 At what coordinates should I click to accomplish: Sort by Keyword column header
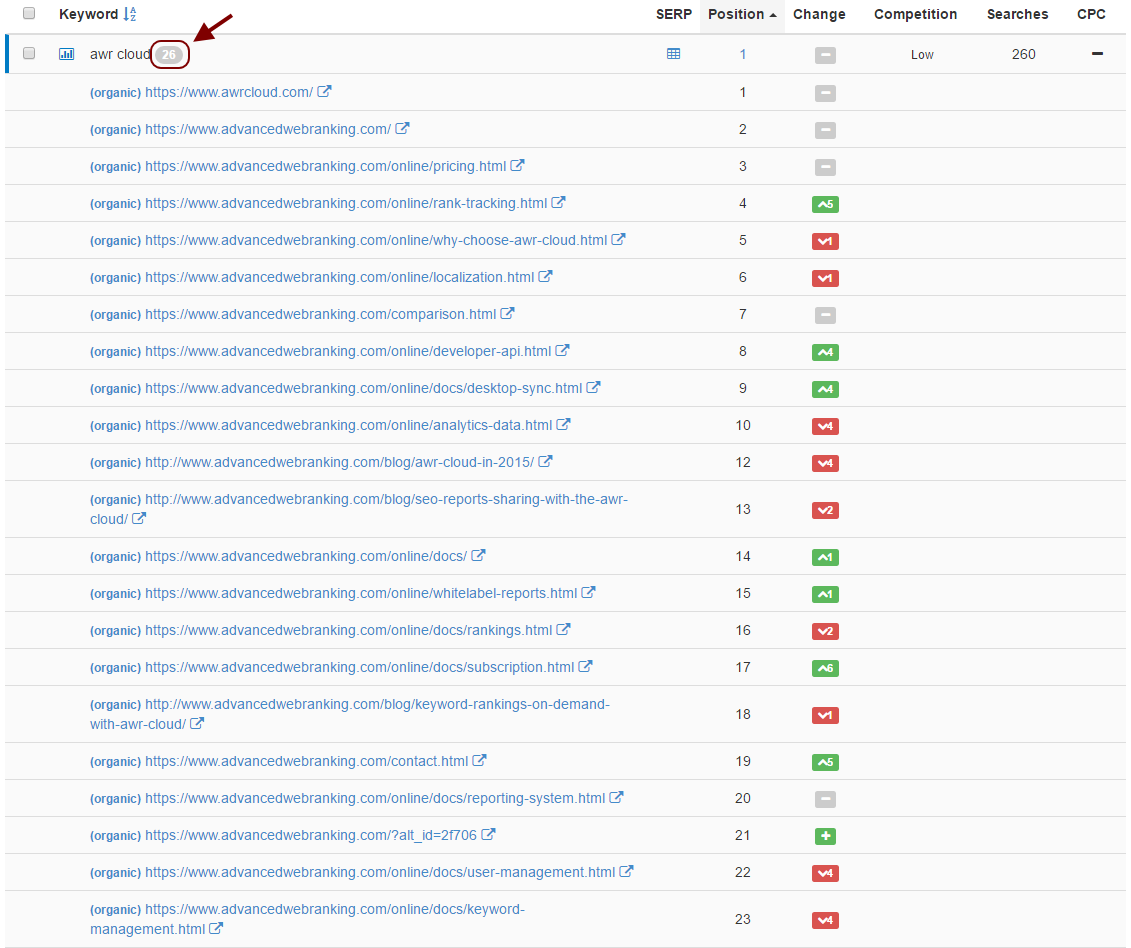coord(89,14)
